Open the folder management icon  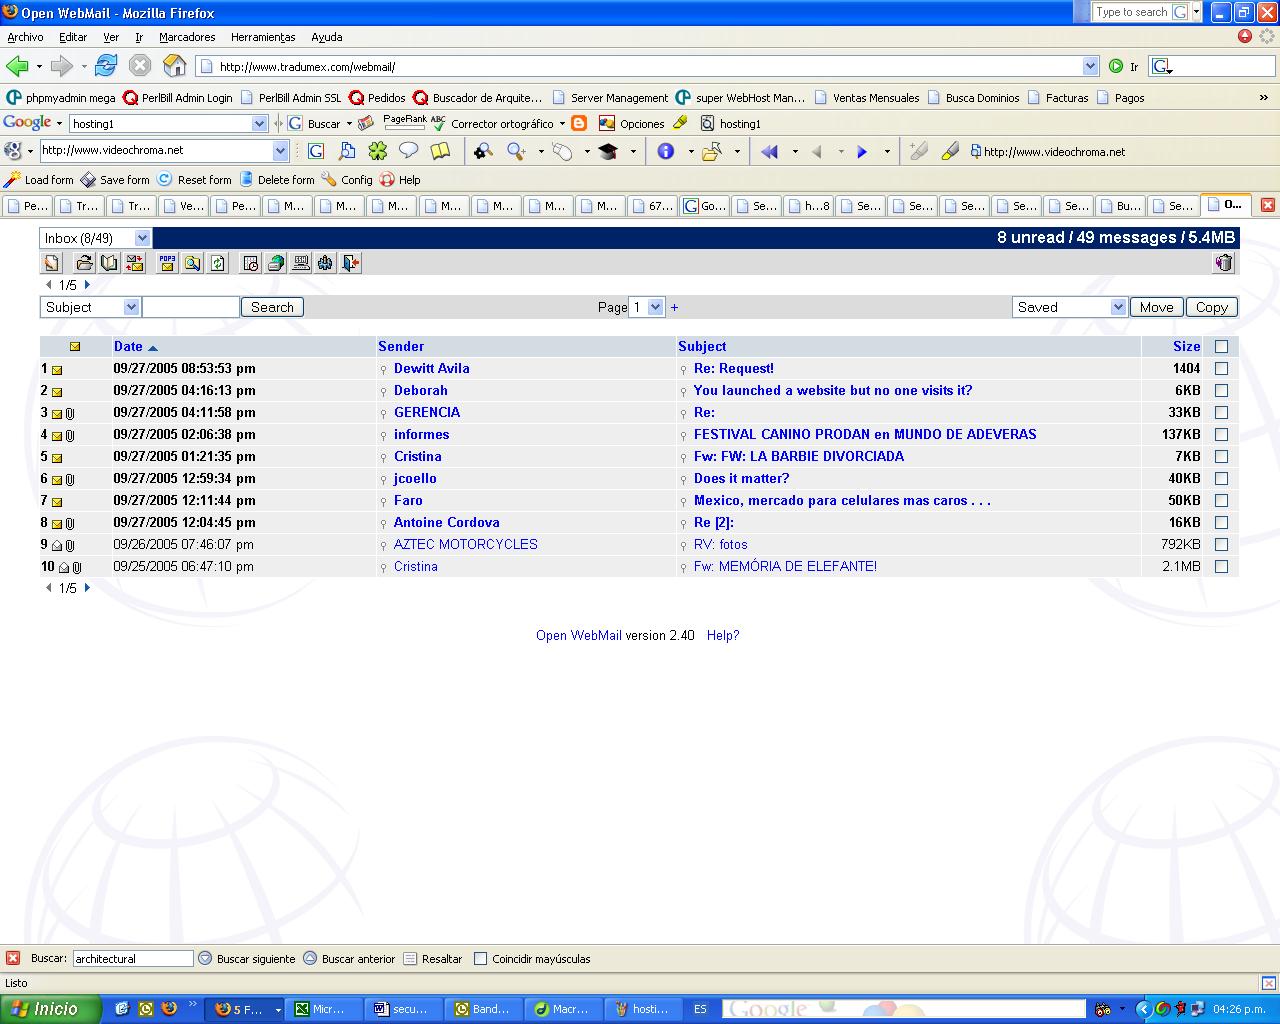coord(85,263)
